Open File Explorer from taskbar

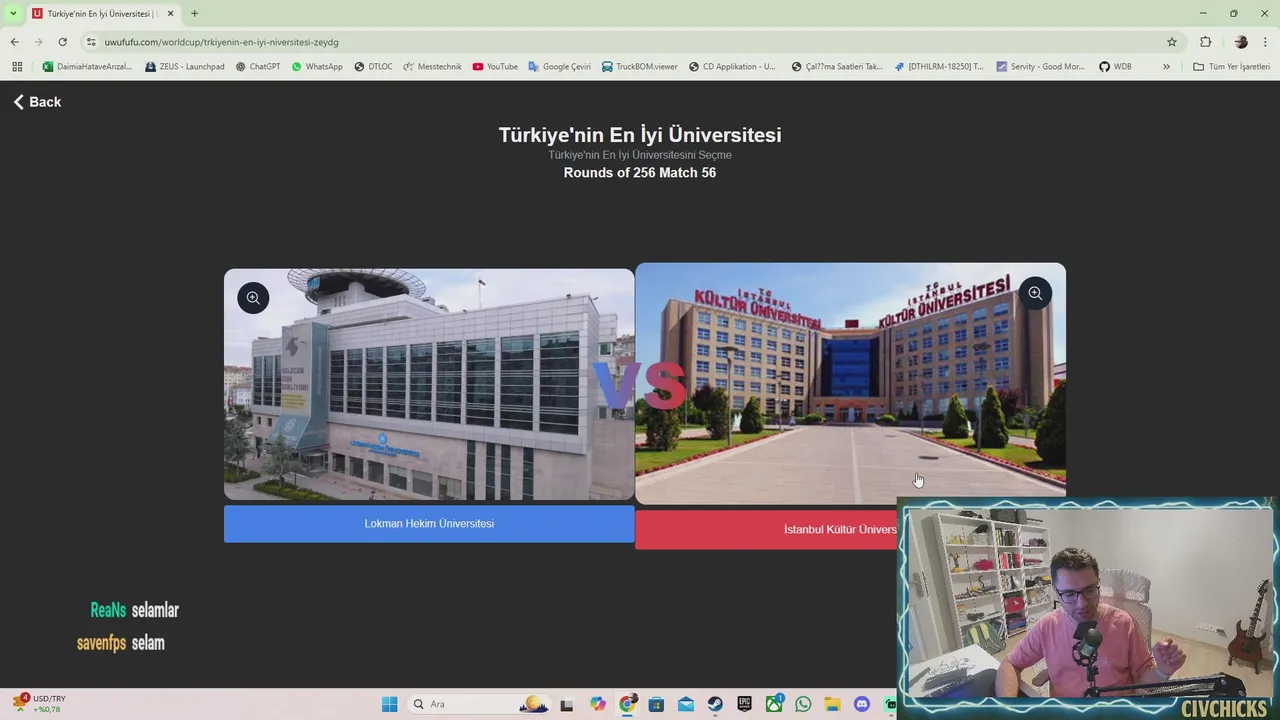coord(832,704)
